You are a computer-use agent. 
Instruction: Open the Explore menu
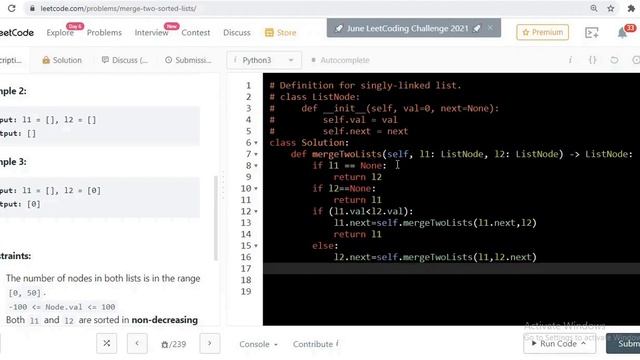click(x=60, y=33)
